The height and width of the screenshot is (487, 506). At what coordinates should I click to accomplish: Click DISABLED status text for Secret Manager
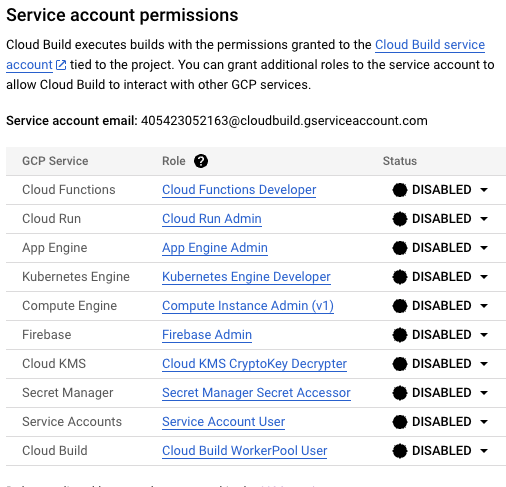(x=442, y=393)
